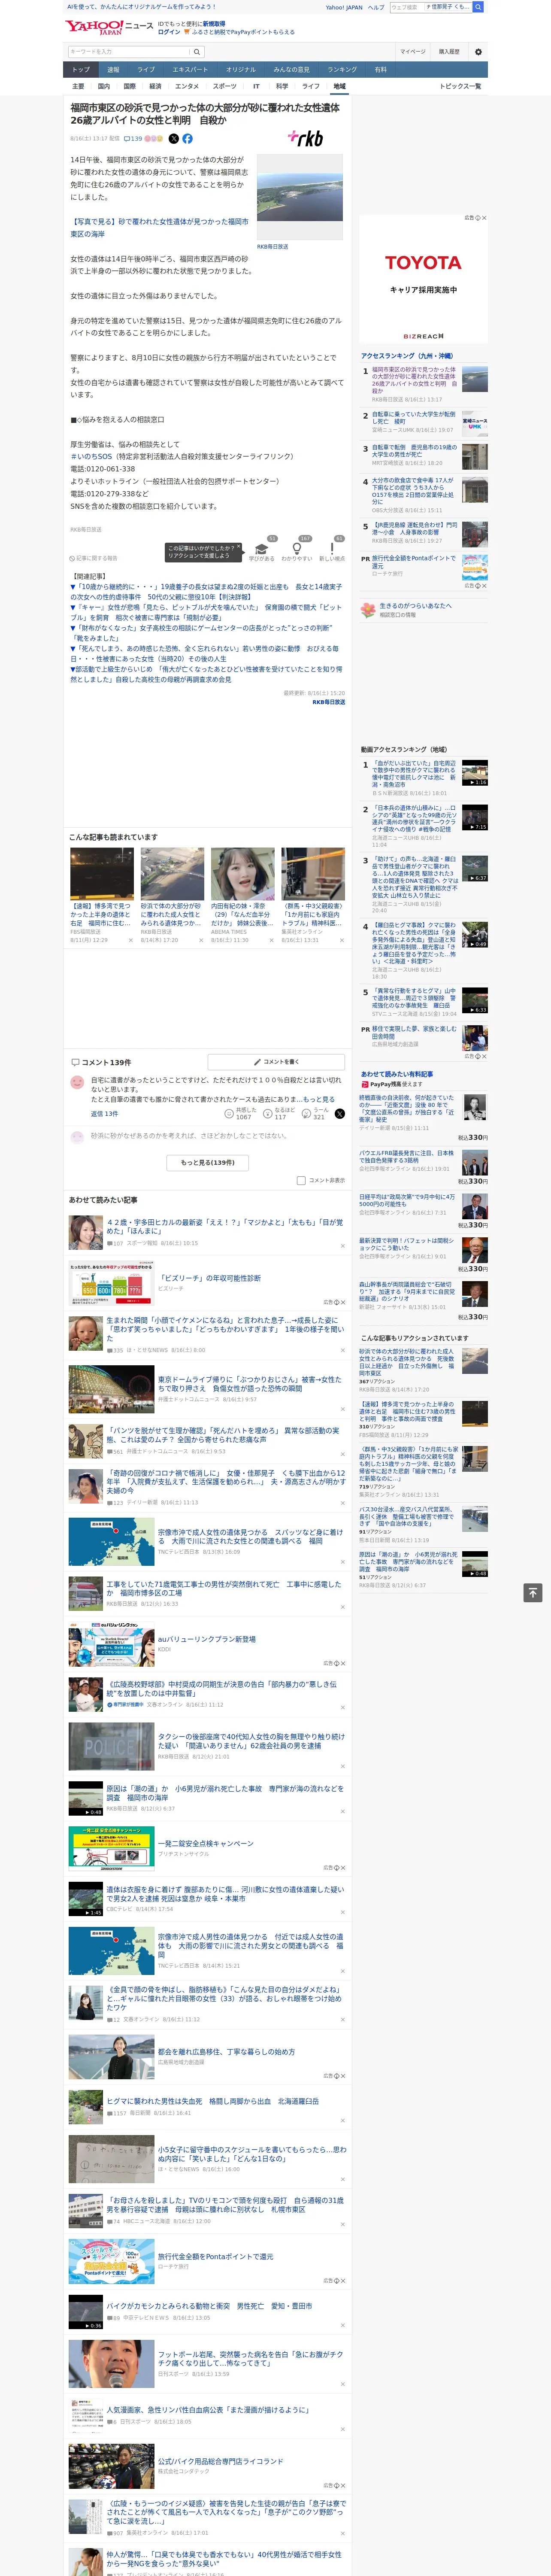
Task: Select the エキスパート tab
Action: point(190,70)
